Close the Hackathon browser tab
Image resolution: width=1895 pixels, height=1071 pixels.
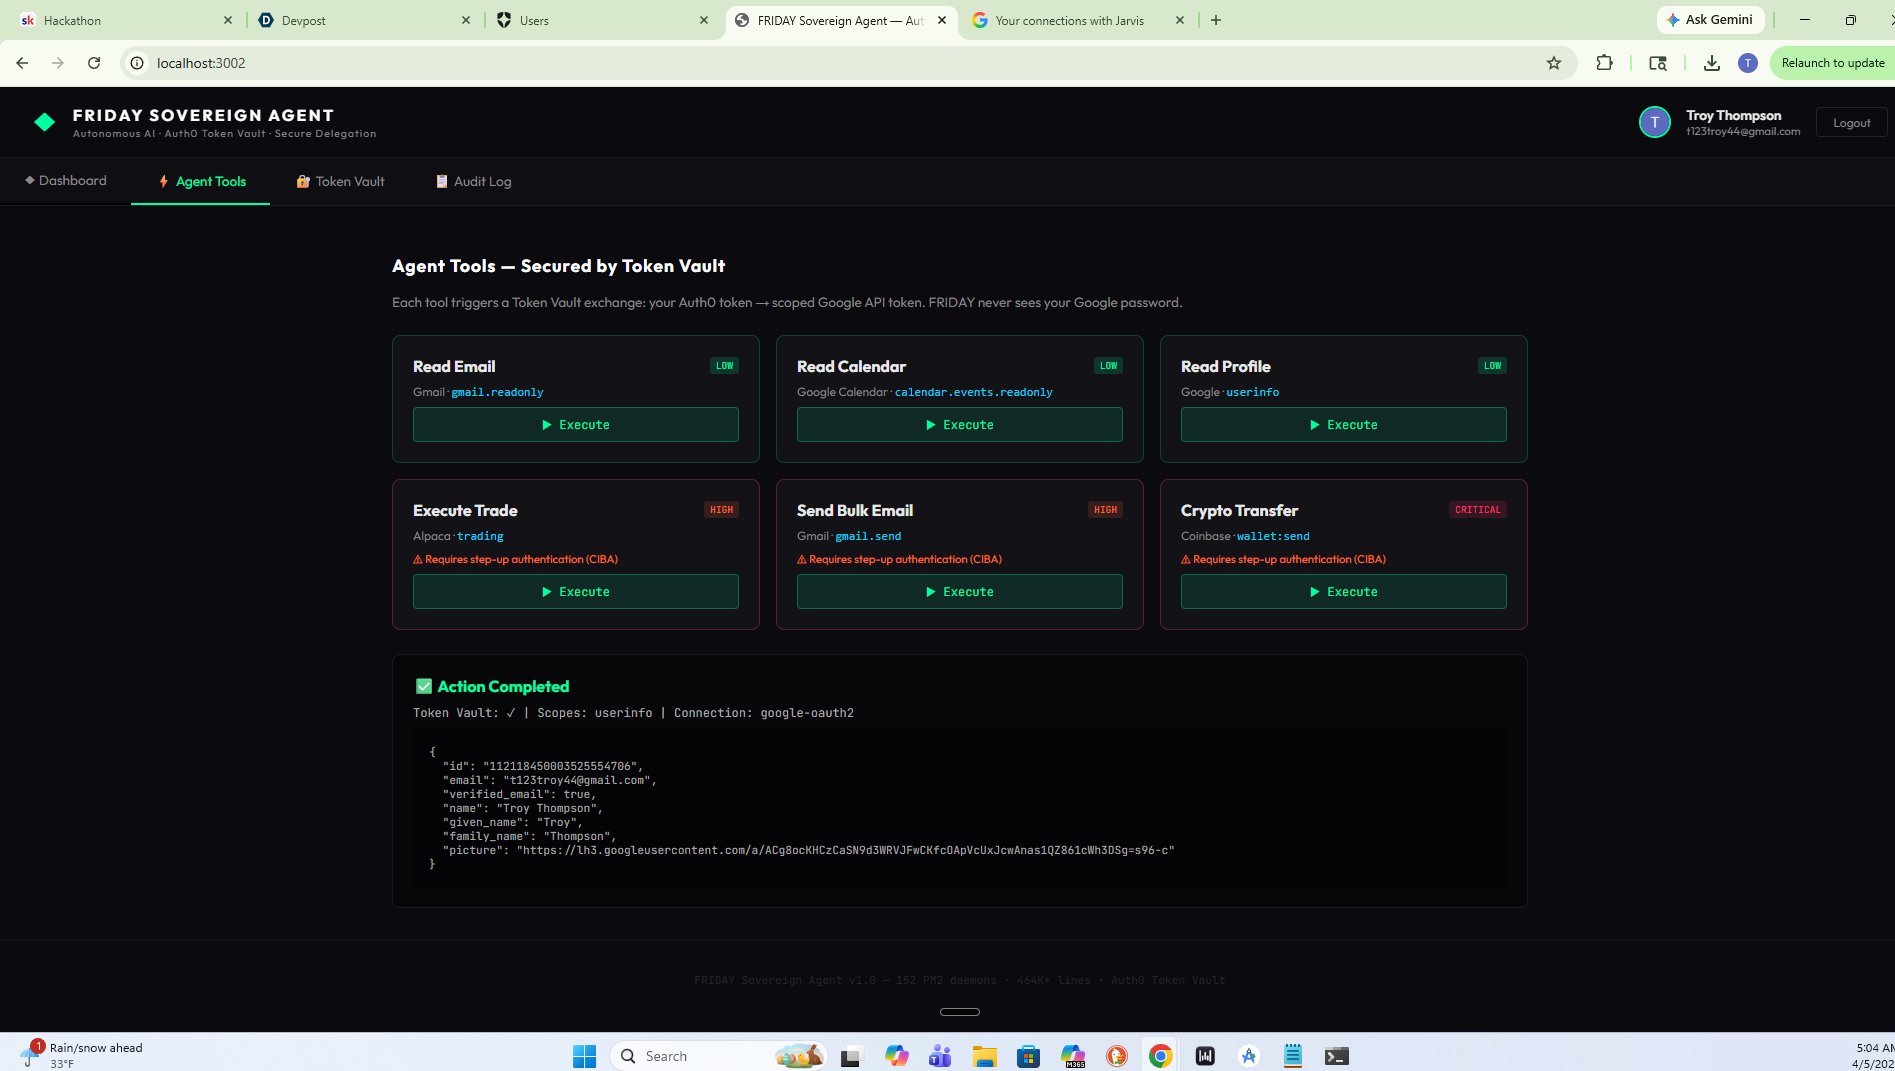[x=228, y=20]
